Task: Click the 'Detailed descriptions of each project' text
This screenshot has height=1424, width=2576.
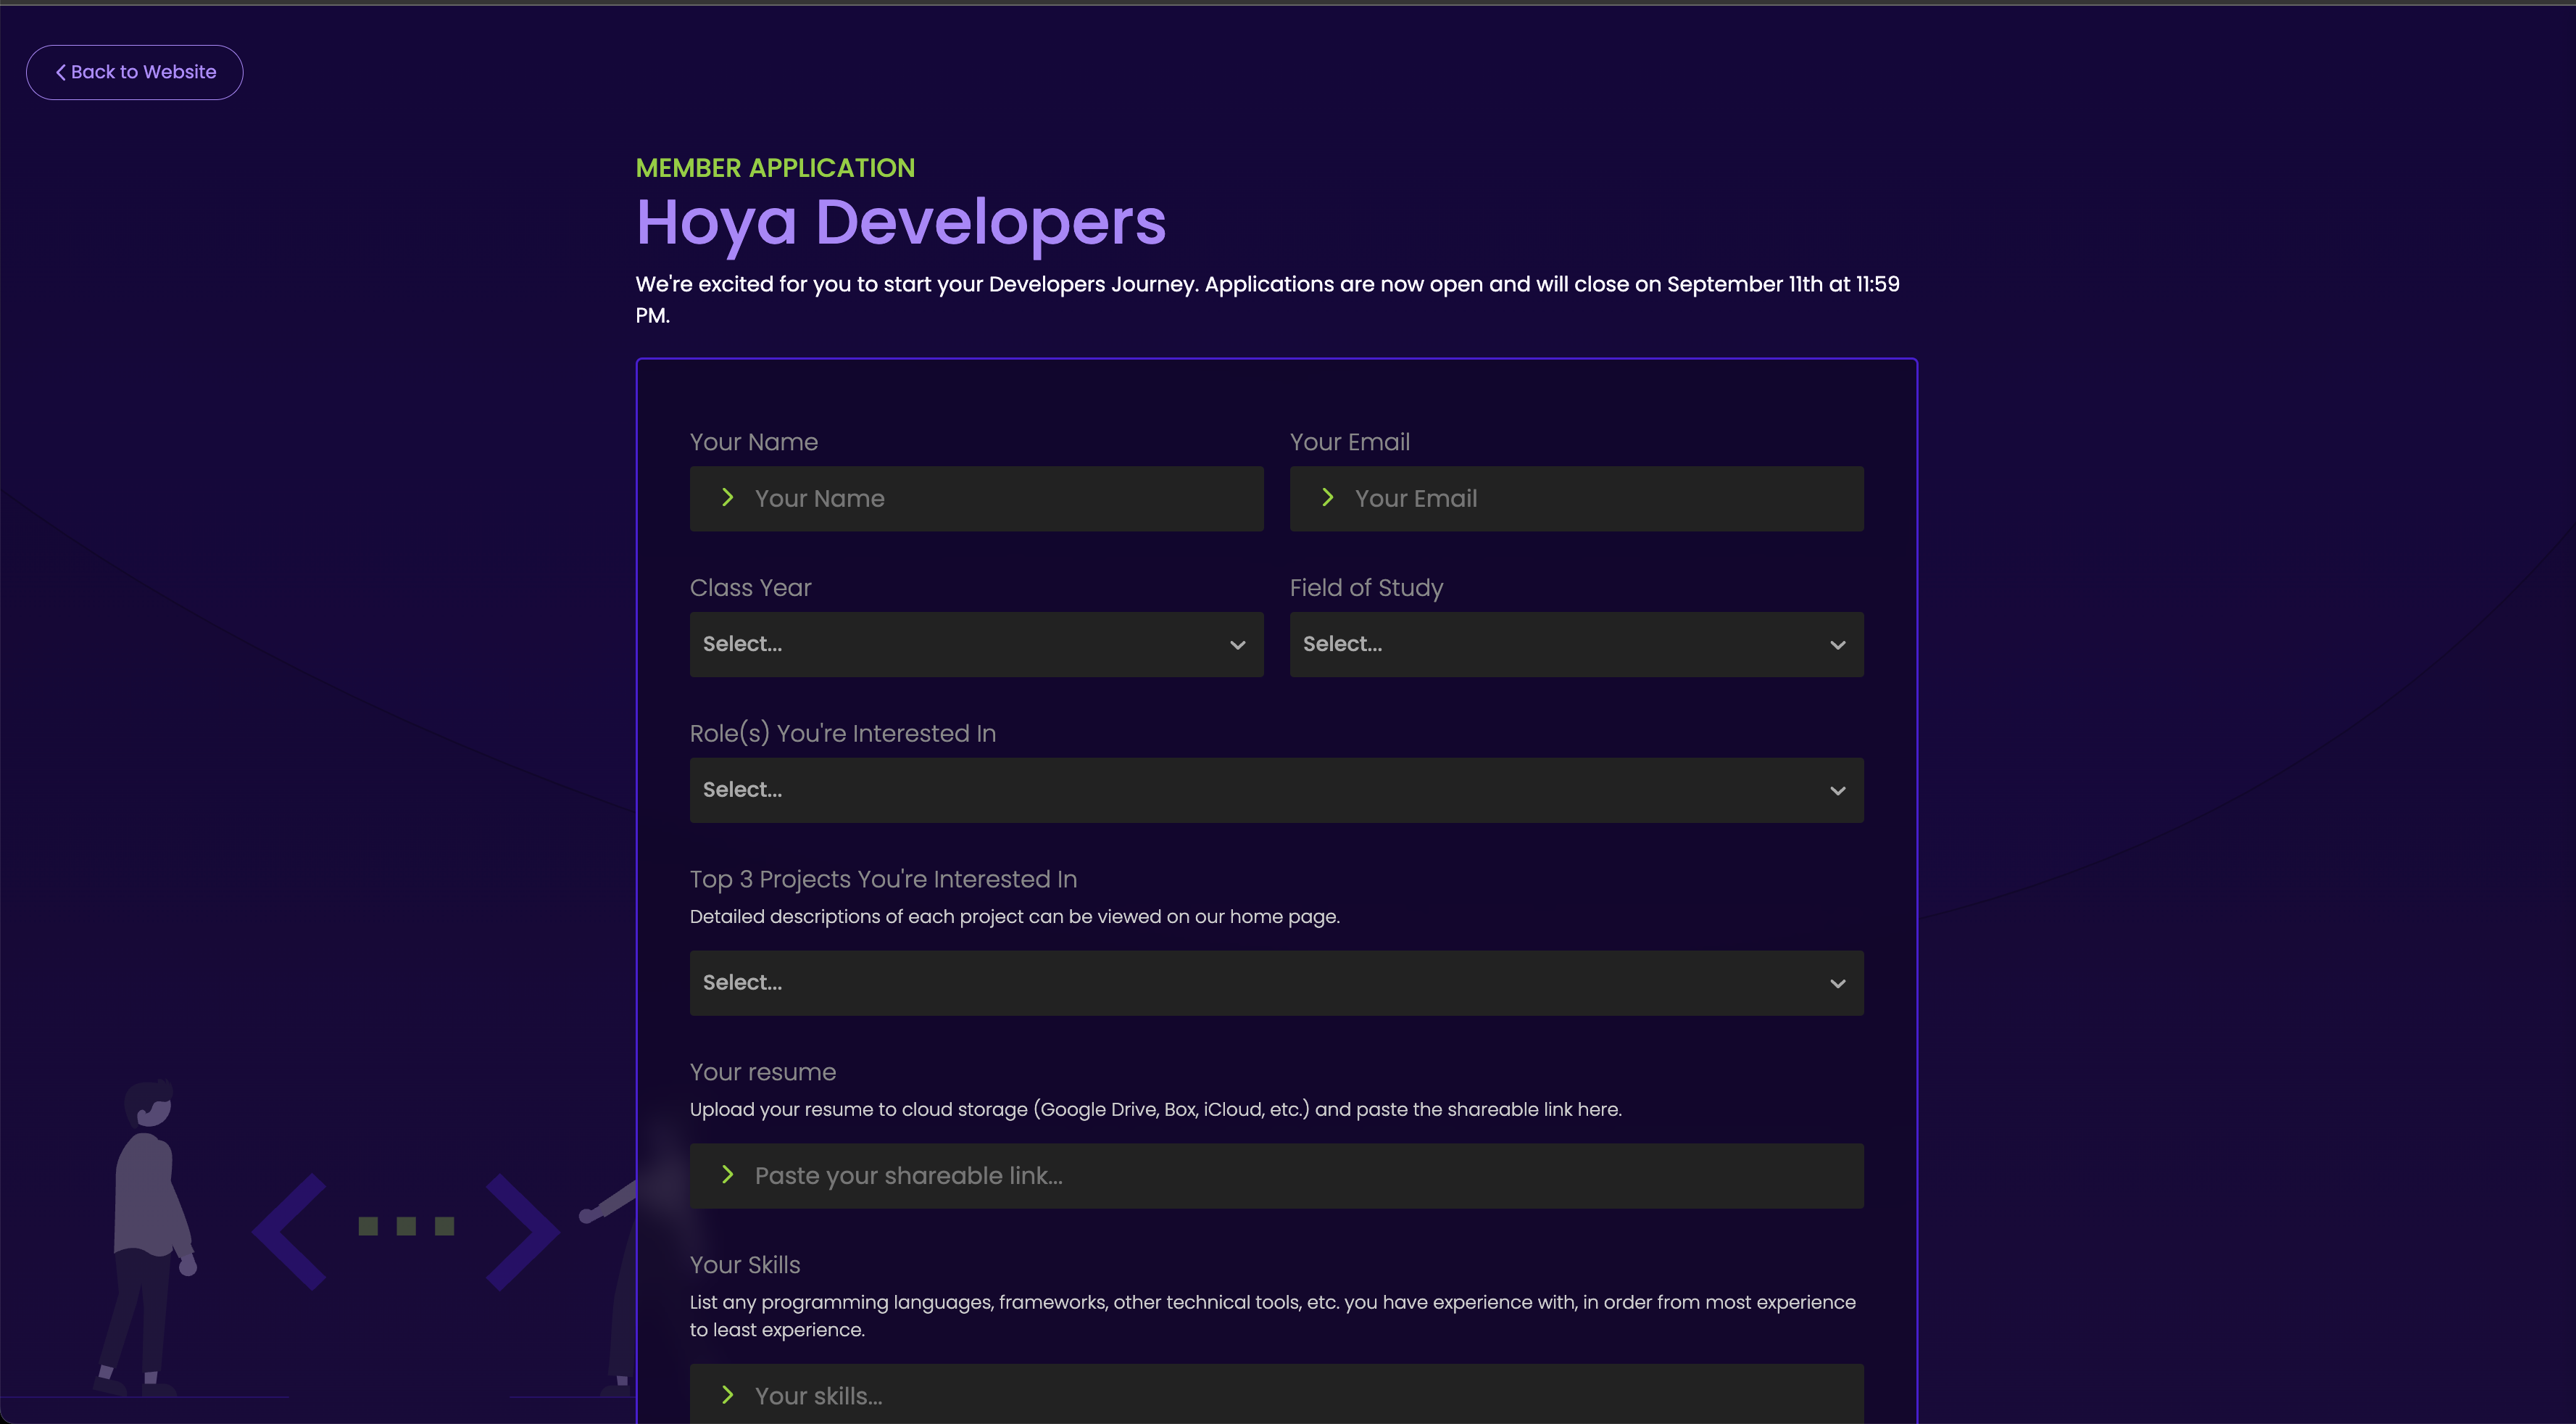Action: pos(1015,917)
